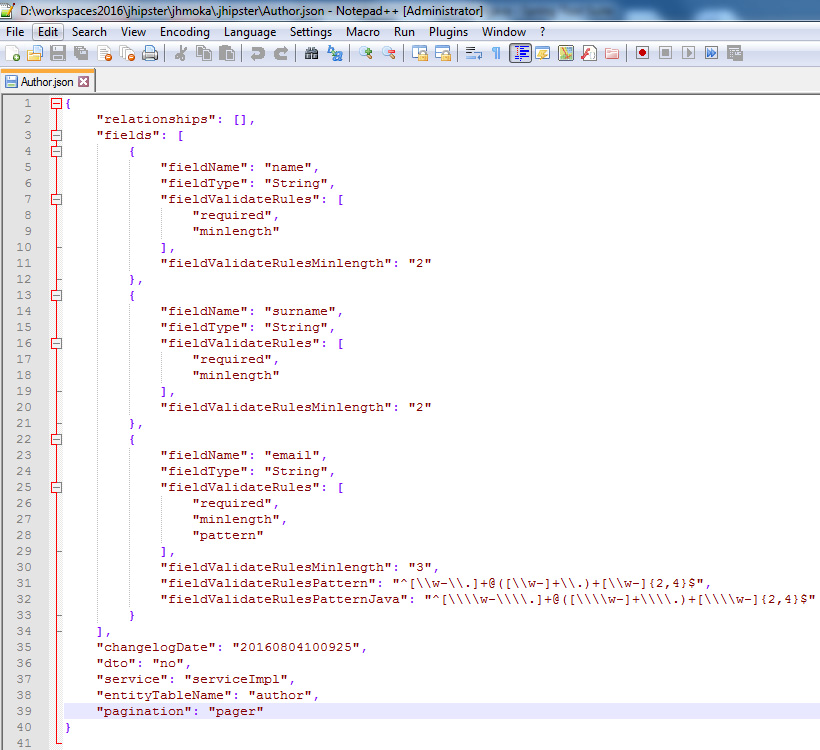This screenshot has width=820, height=750.
Task: Open the File menu
Action: pos(15,32)
